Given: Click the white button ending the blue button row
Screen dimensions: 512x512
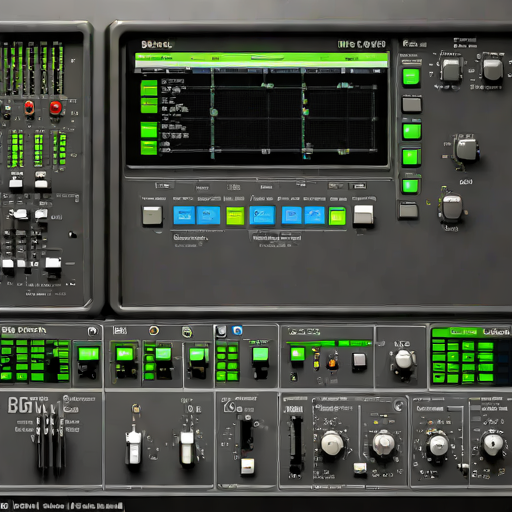Looking at the screenshot, I should pos(363,215).
